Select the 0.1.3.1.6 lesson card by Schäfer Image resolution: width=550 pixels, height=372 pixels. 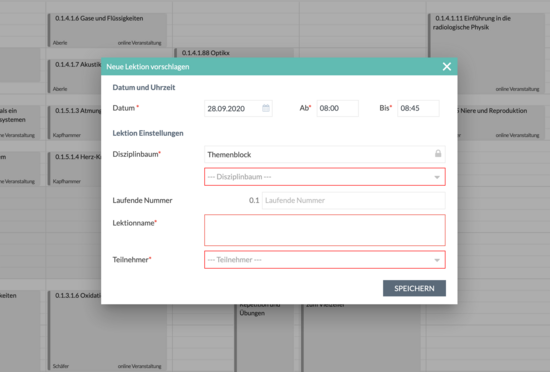(74, 330)
